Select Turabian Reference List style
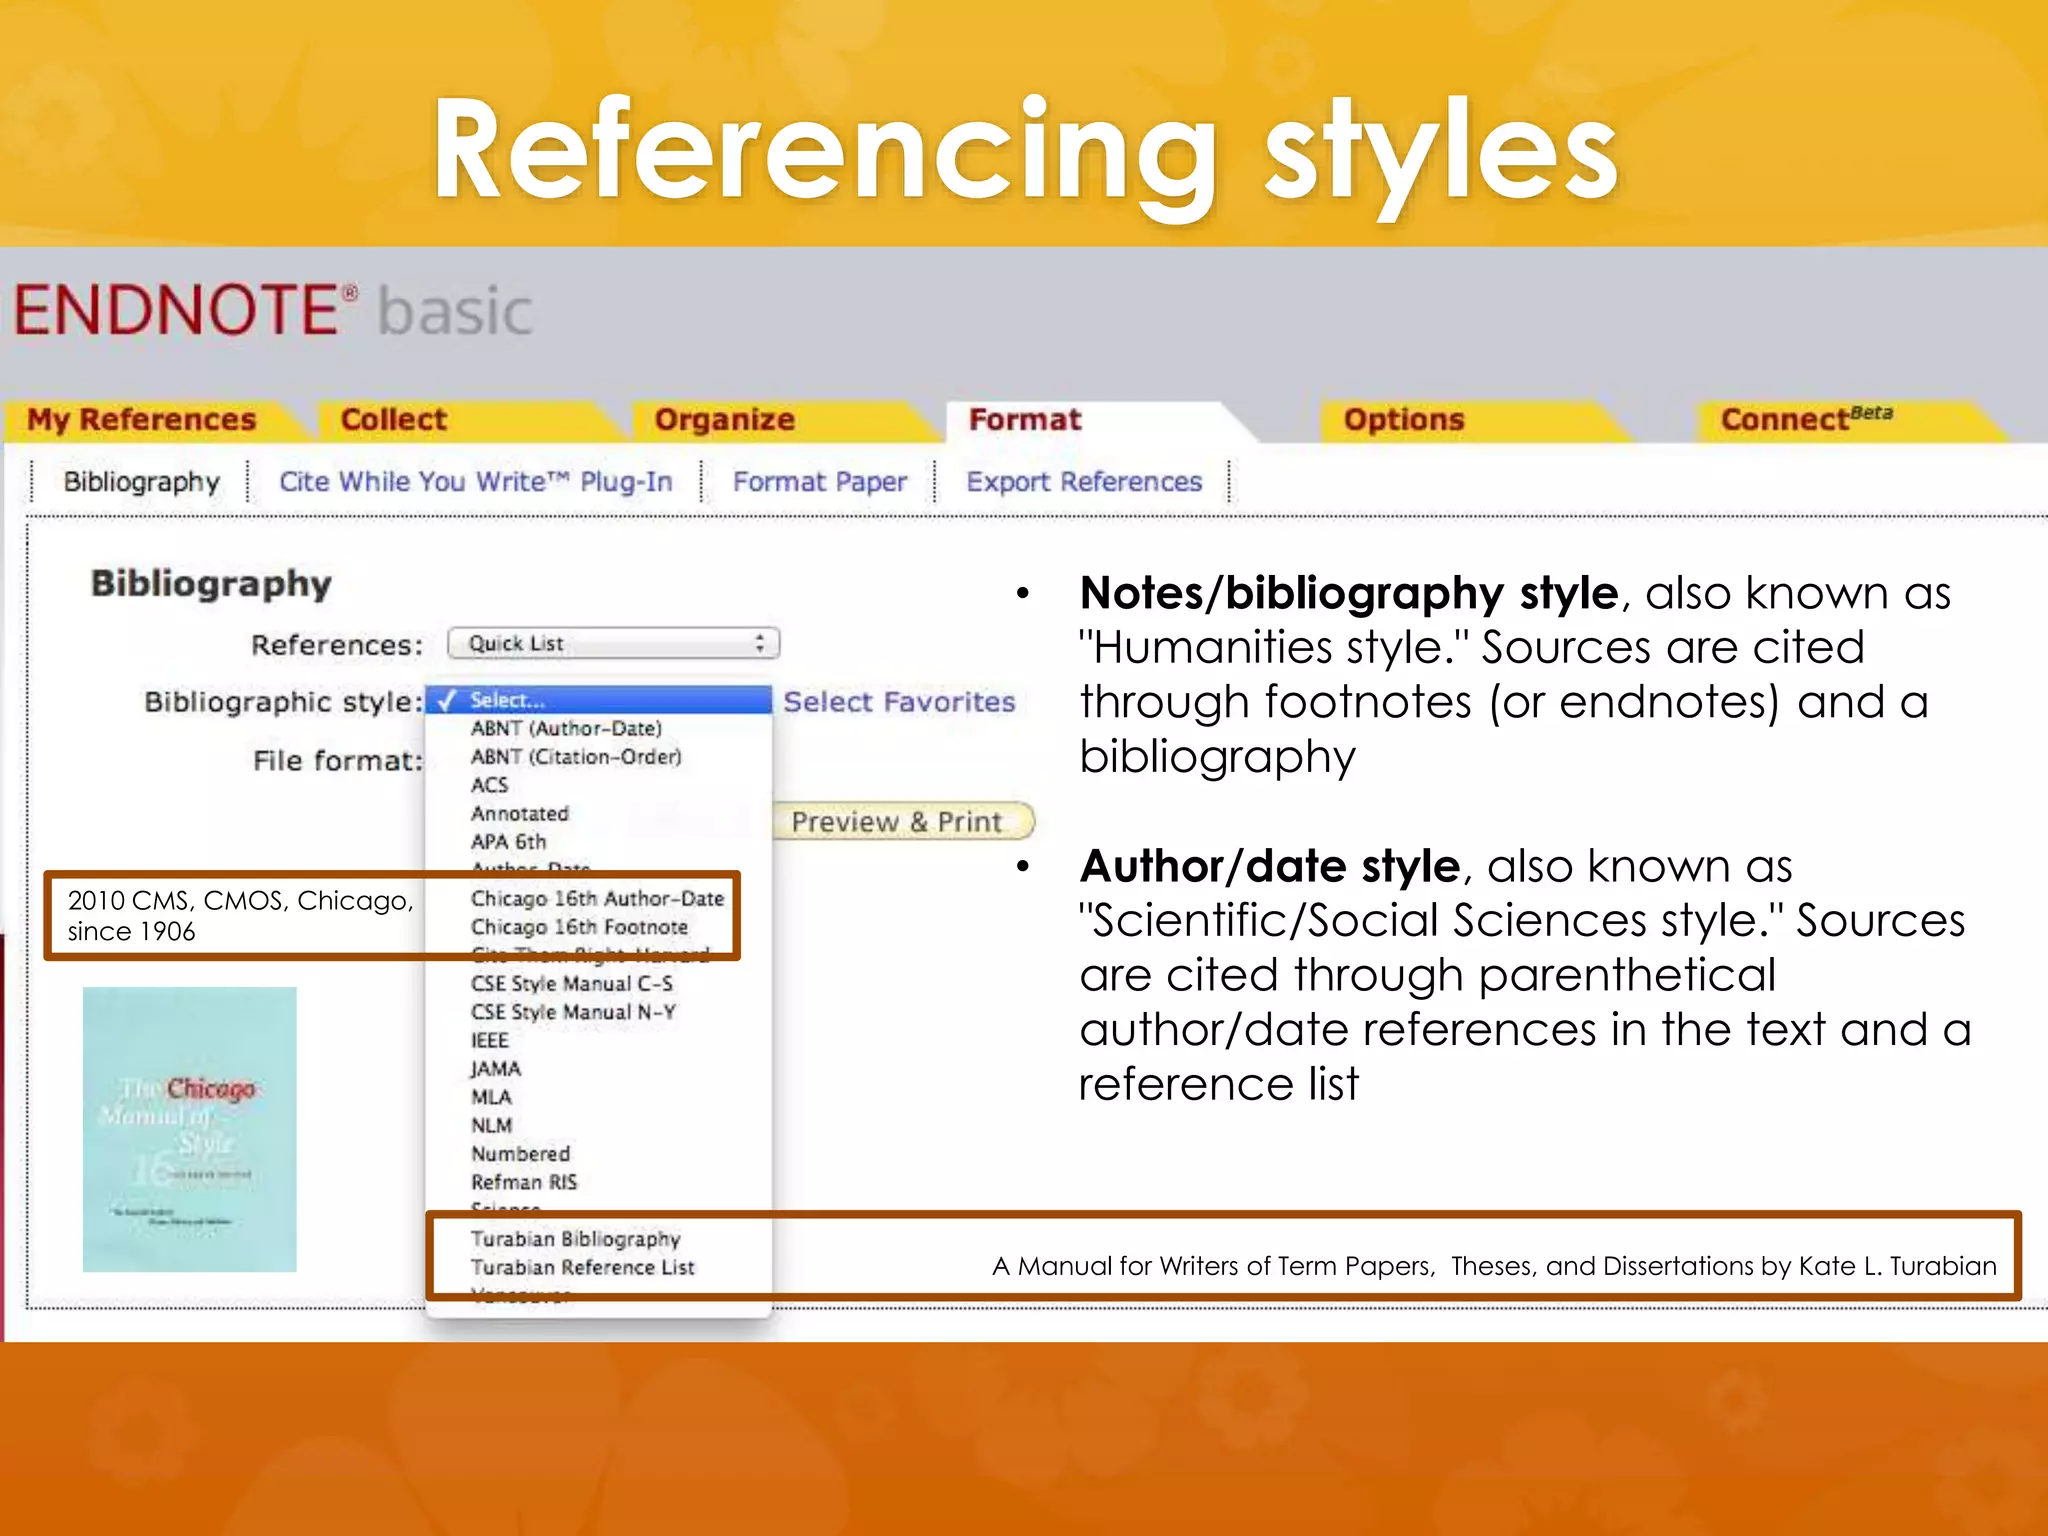 [x=583, y=1267]
